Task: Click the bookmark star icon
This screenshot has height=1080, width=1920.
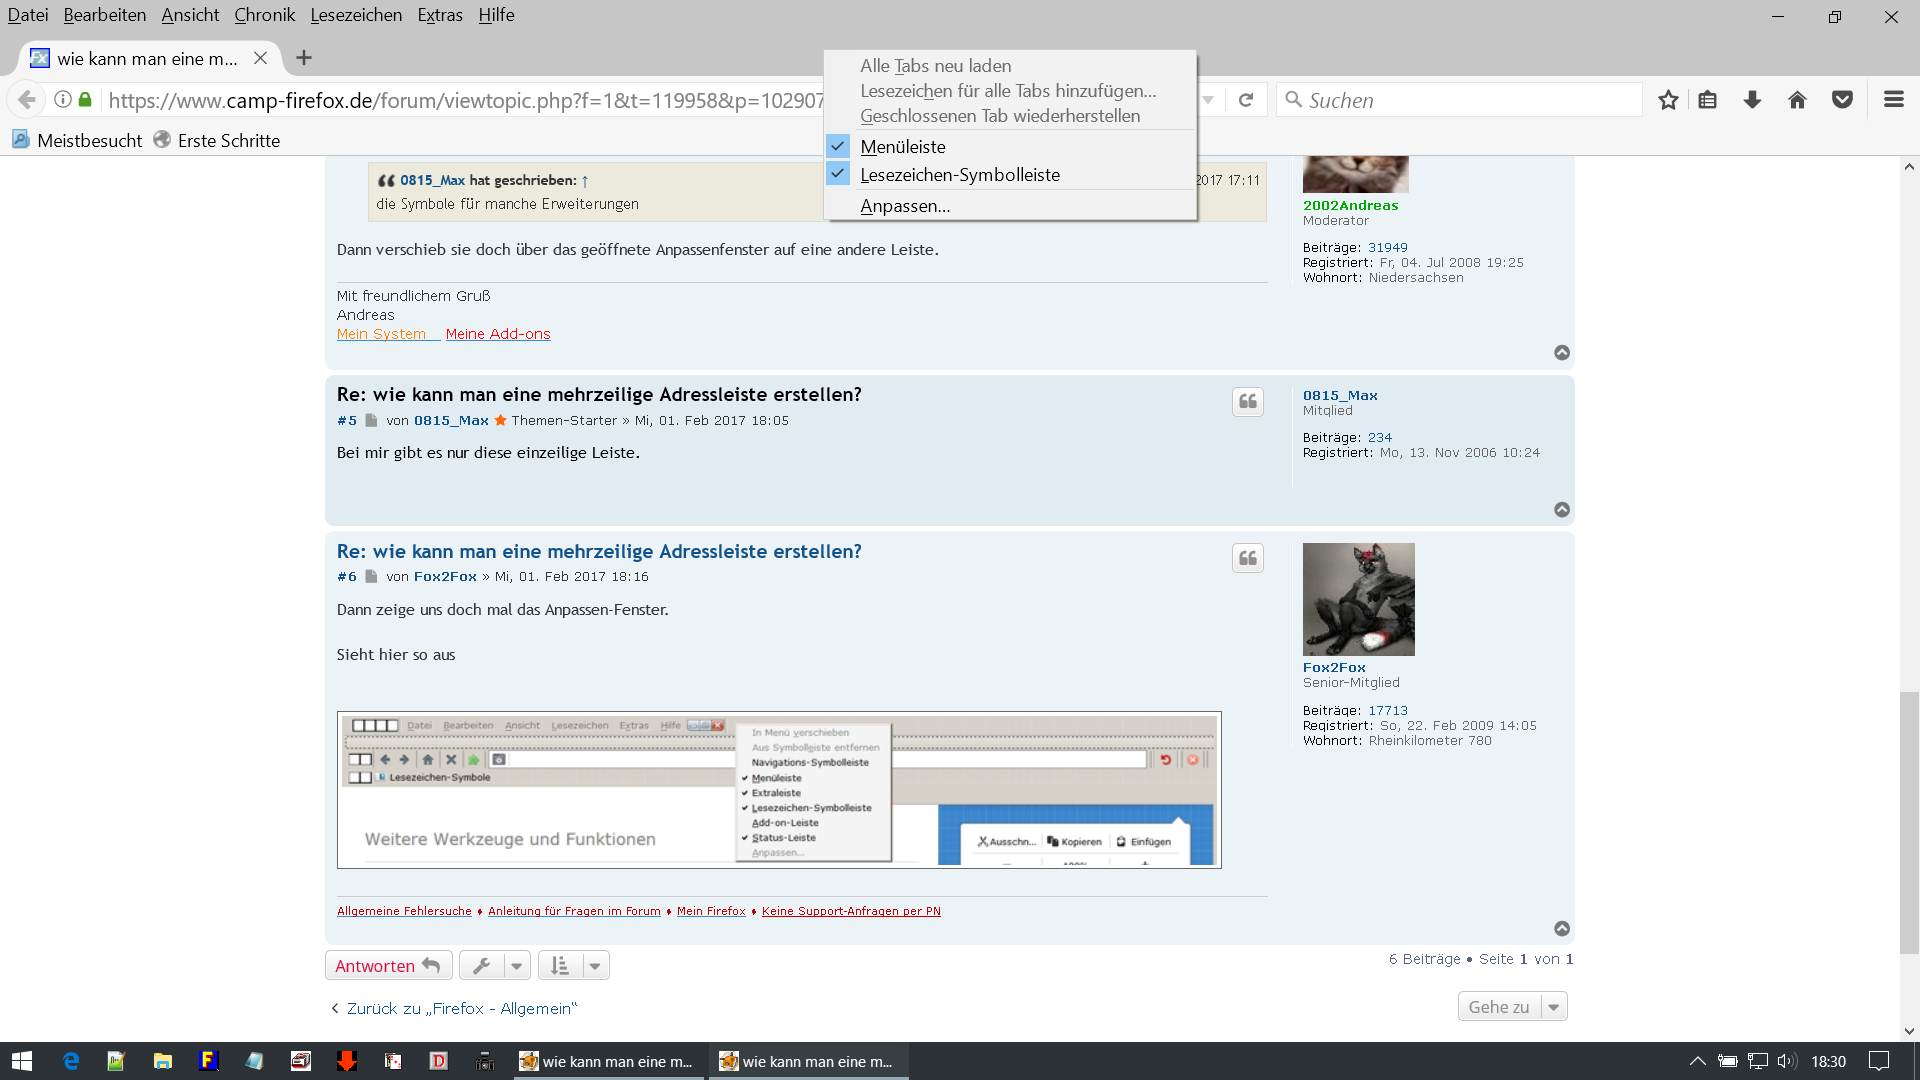Action: (1667, 100)
